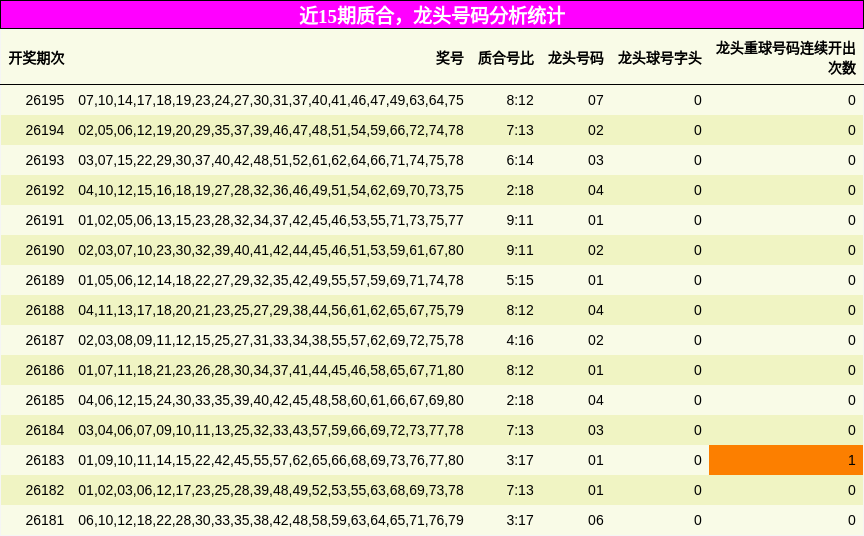Click winning numbers of period 26187 starting 02,03,08
864x536 pixels.
(x=271, y=340)
